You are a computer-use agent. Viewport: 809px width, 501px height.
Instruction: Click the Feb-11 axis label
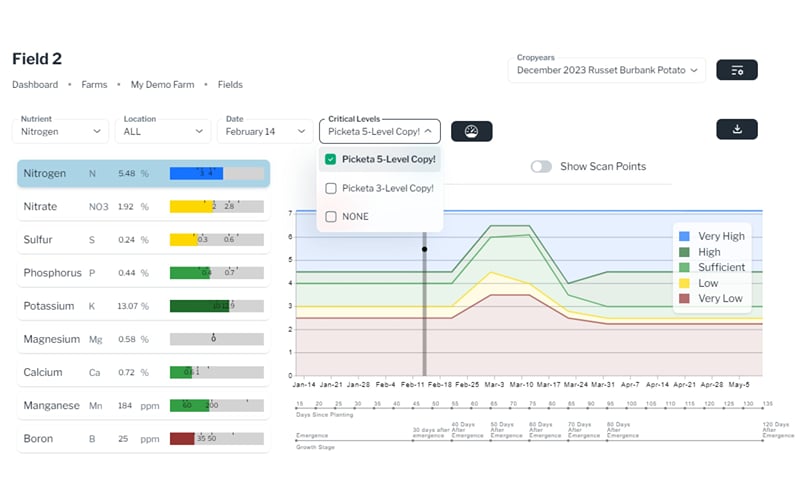click(x=412, y=385)
